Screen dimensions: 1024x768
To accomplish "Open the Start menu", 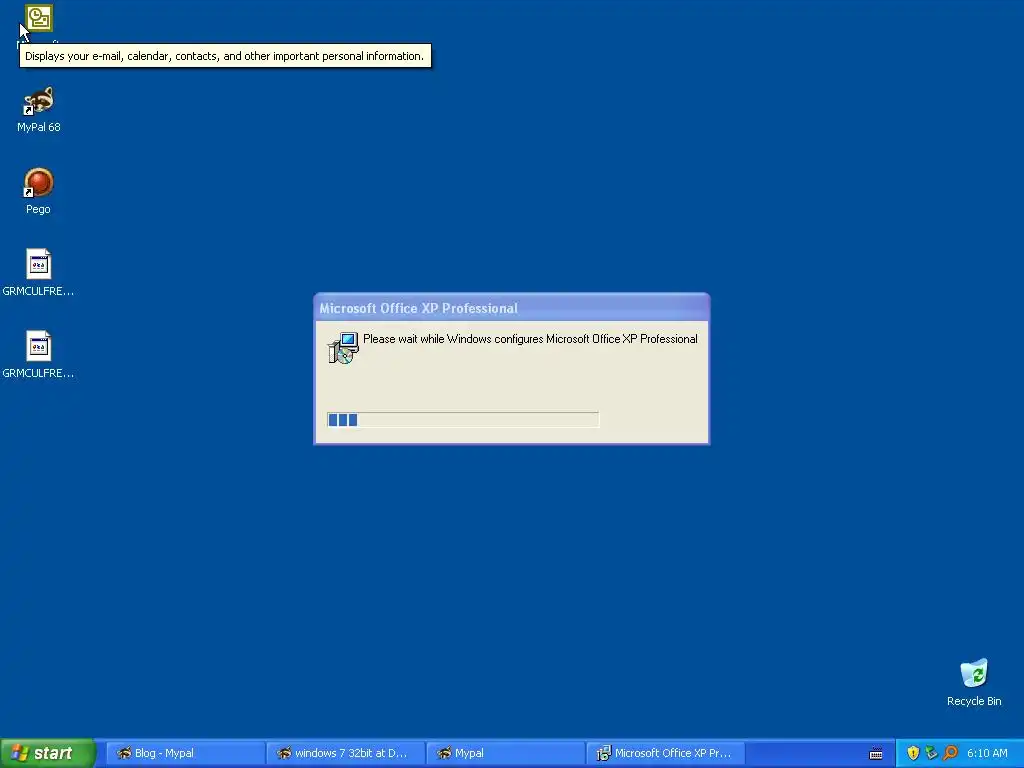I will coord(48,753).
